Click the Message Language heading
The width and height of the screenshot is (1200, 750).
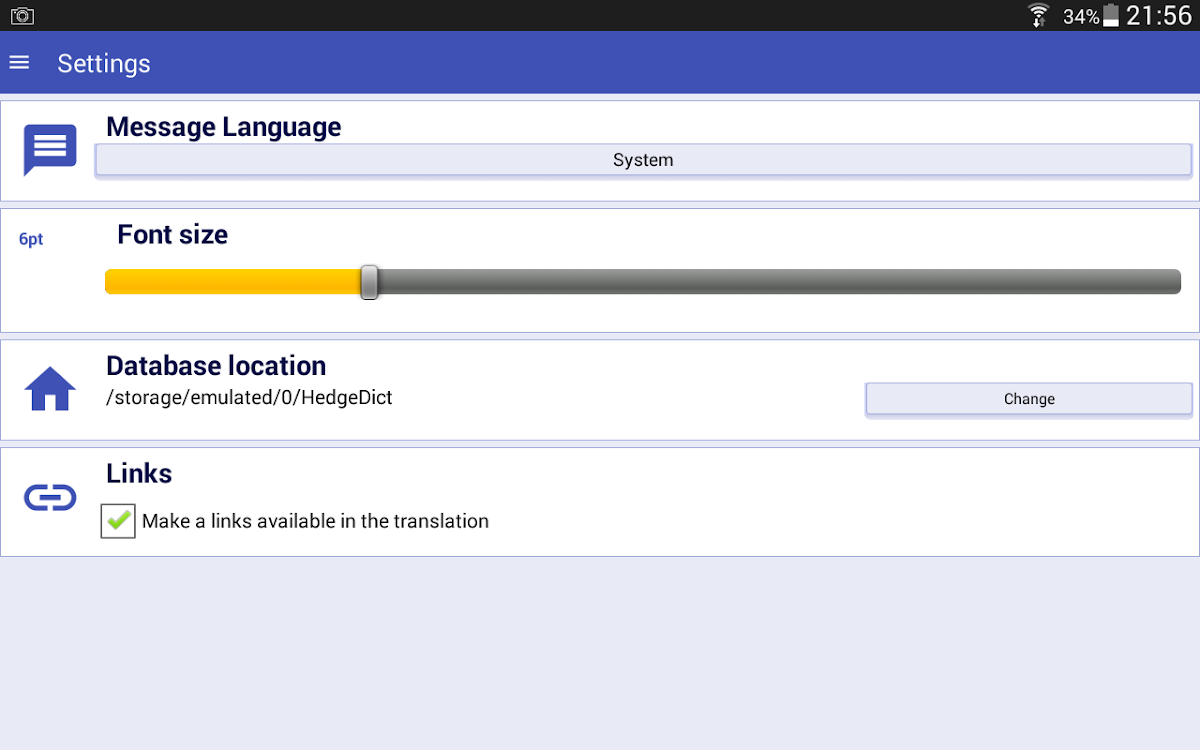[x=223, y=127]
